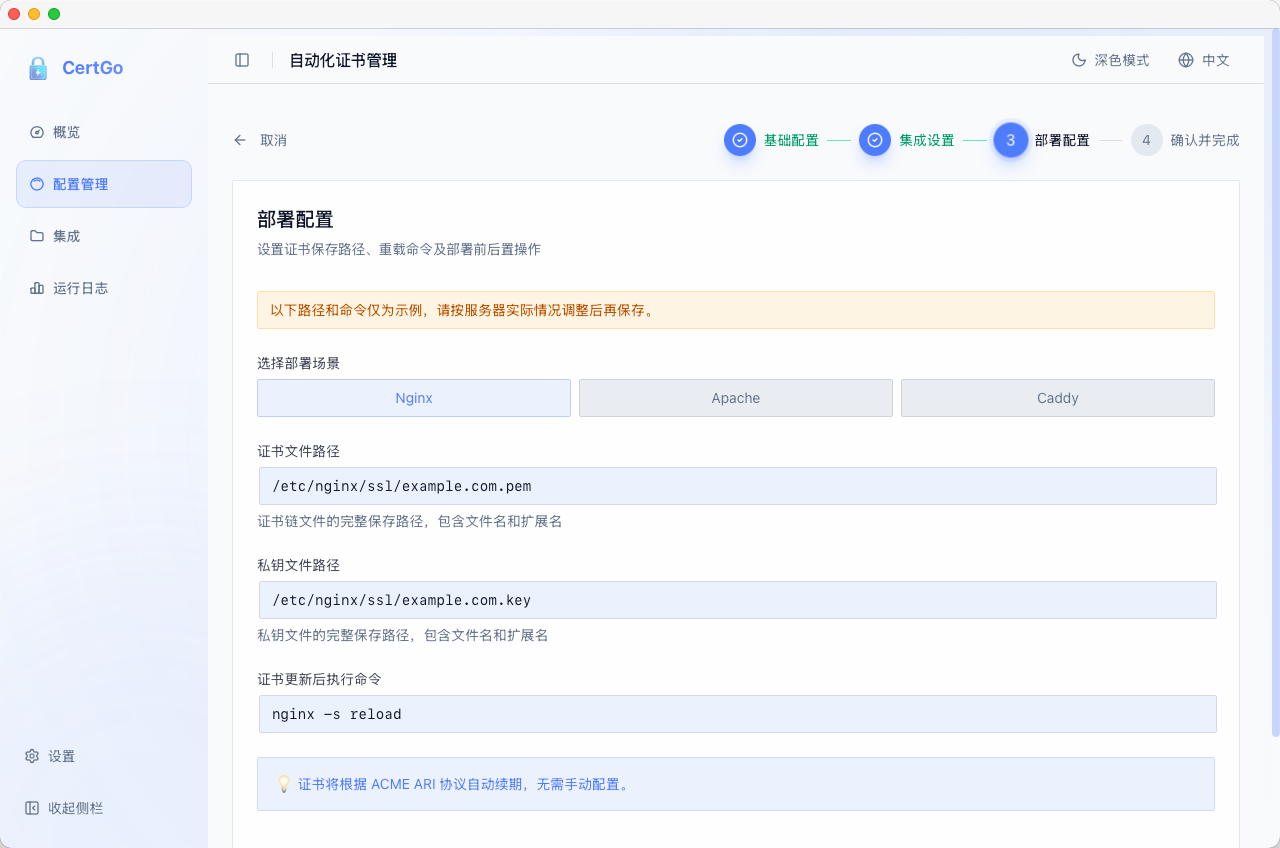Collapse sidebar via 收起侧栏
Viewport: 1280px width, 848px height.
pos(104,808)
